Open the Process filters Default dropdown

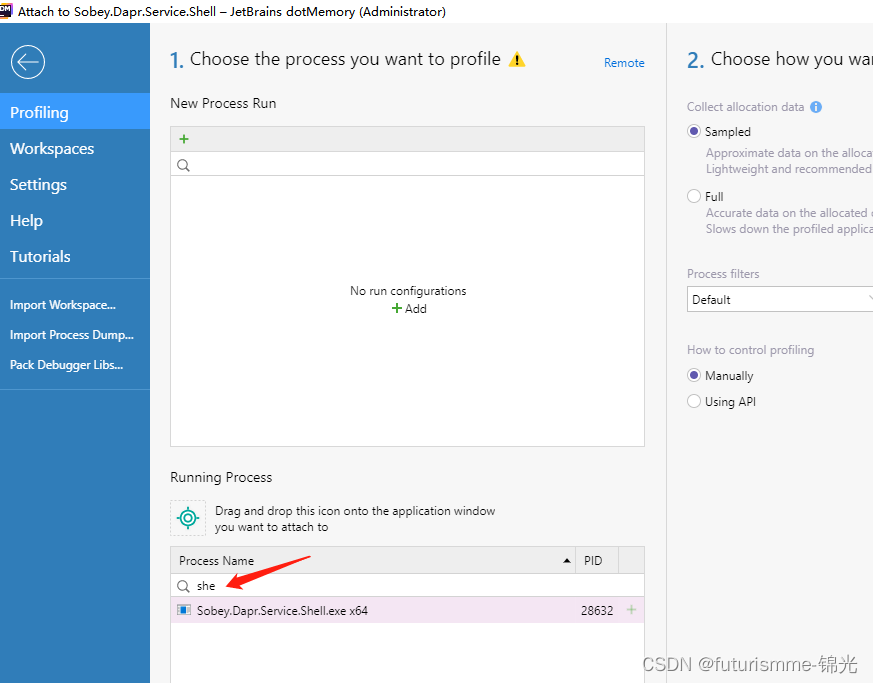click(780, 299)
